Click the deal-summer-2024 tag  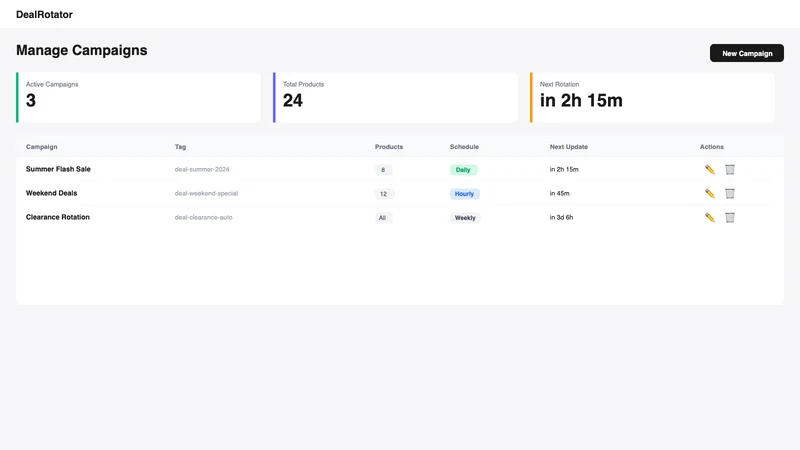202,169
